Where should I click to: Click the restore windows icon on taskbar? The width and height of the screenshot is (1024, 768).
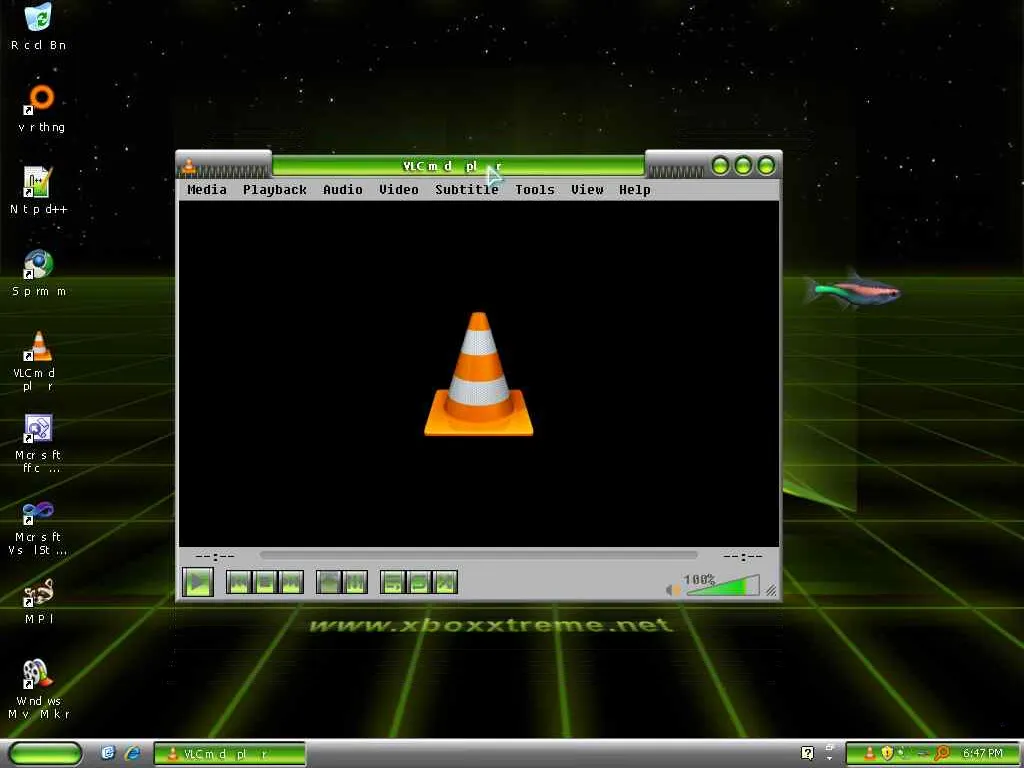[x=830, y=748]
